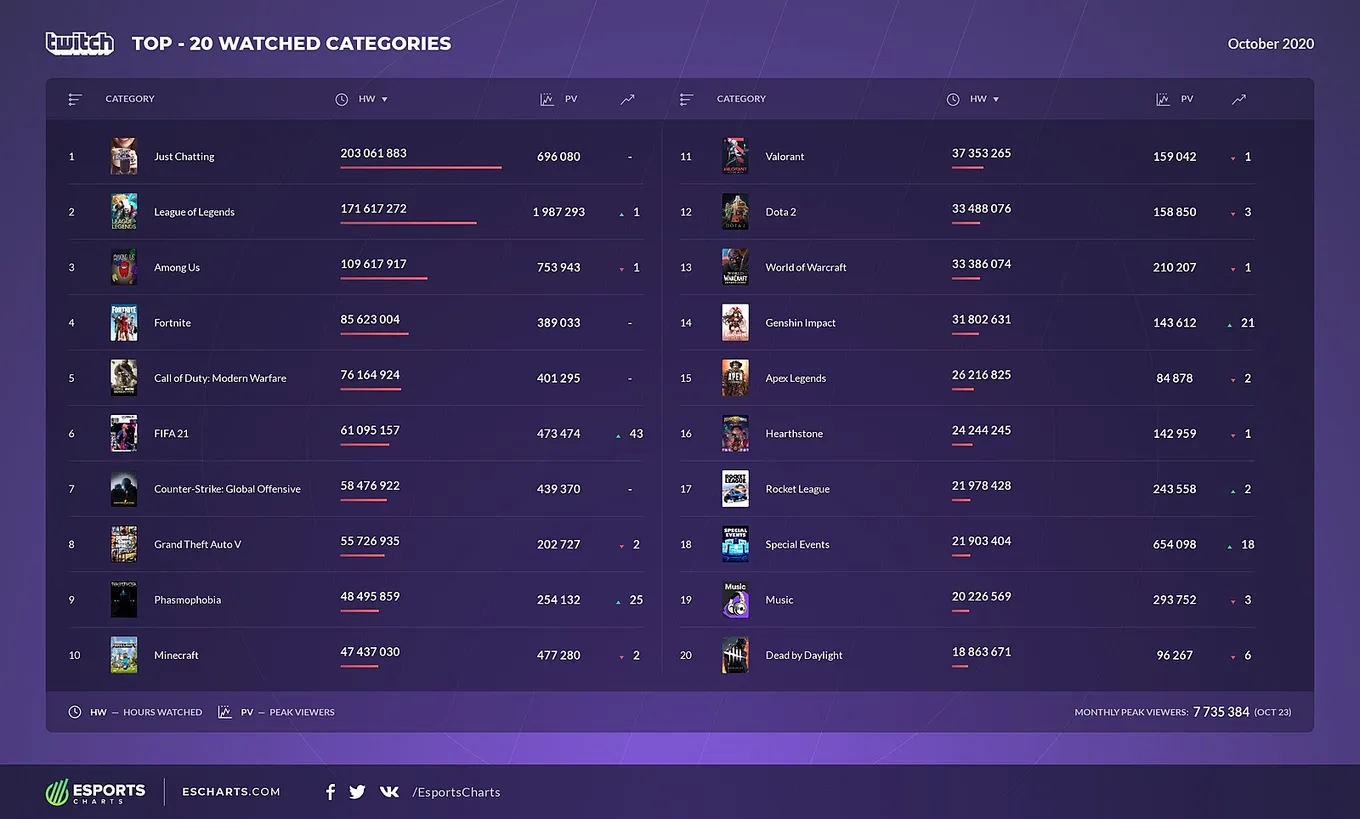The height and width of the screenshot is (819, 1360).
Task: Click the Valorant hours watched value 37 353 265
Action: click(x=981, y=153)
